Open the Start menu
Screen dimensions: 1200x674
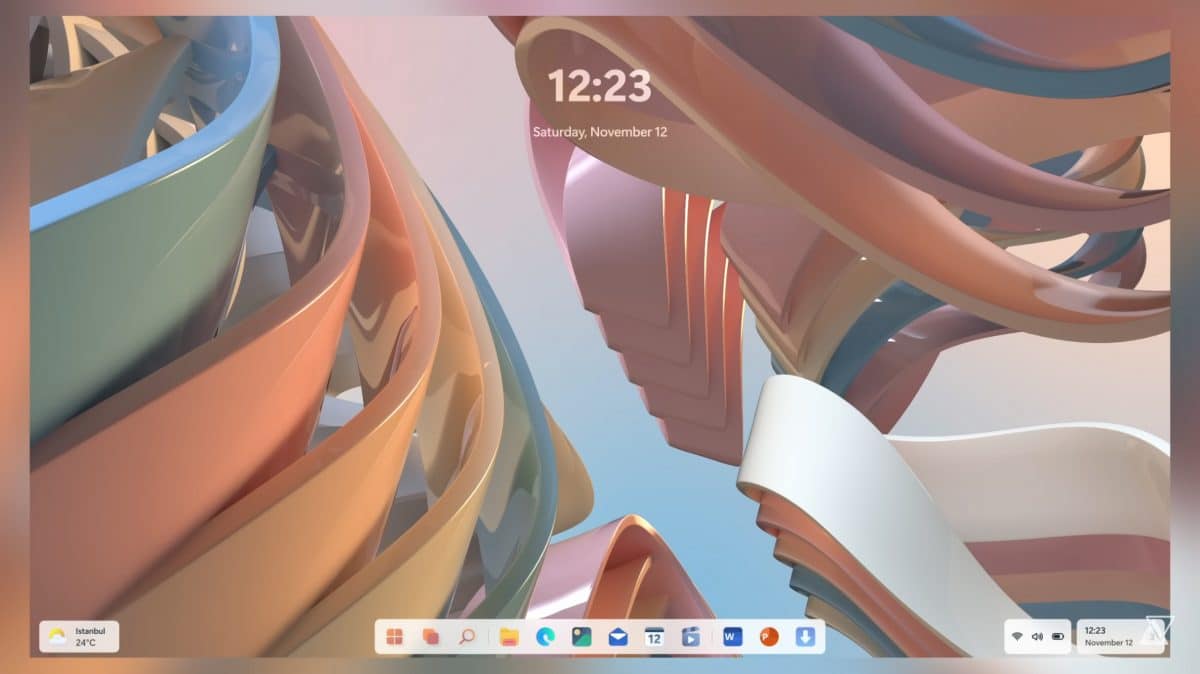pos(393,637)
